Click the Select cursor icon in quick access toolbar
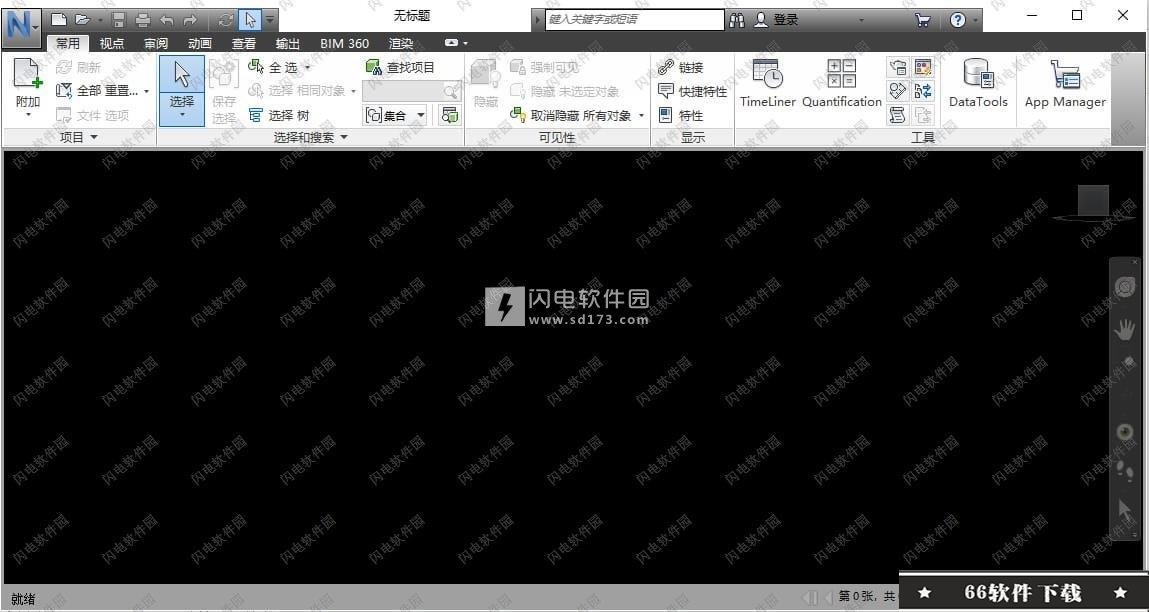 (250, 20)
